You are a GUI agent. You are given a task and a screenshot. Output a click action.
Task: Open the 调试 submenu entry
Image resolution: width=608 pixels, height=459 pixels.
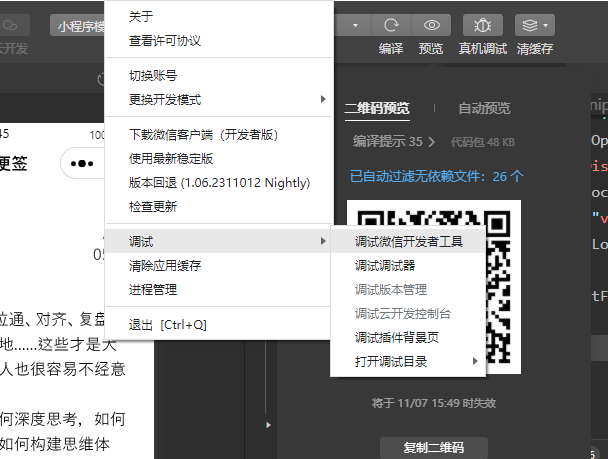[219, 242]
